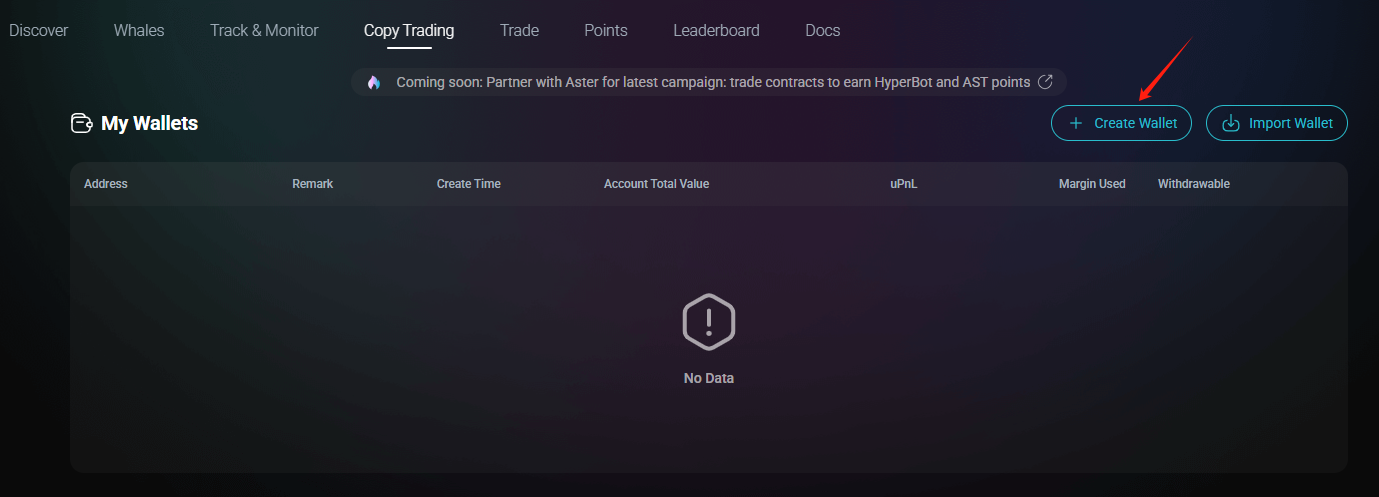Go to the Discover tab
The width and height of the screenshot is (1379, 497).
[38, 30]
